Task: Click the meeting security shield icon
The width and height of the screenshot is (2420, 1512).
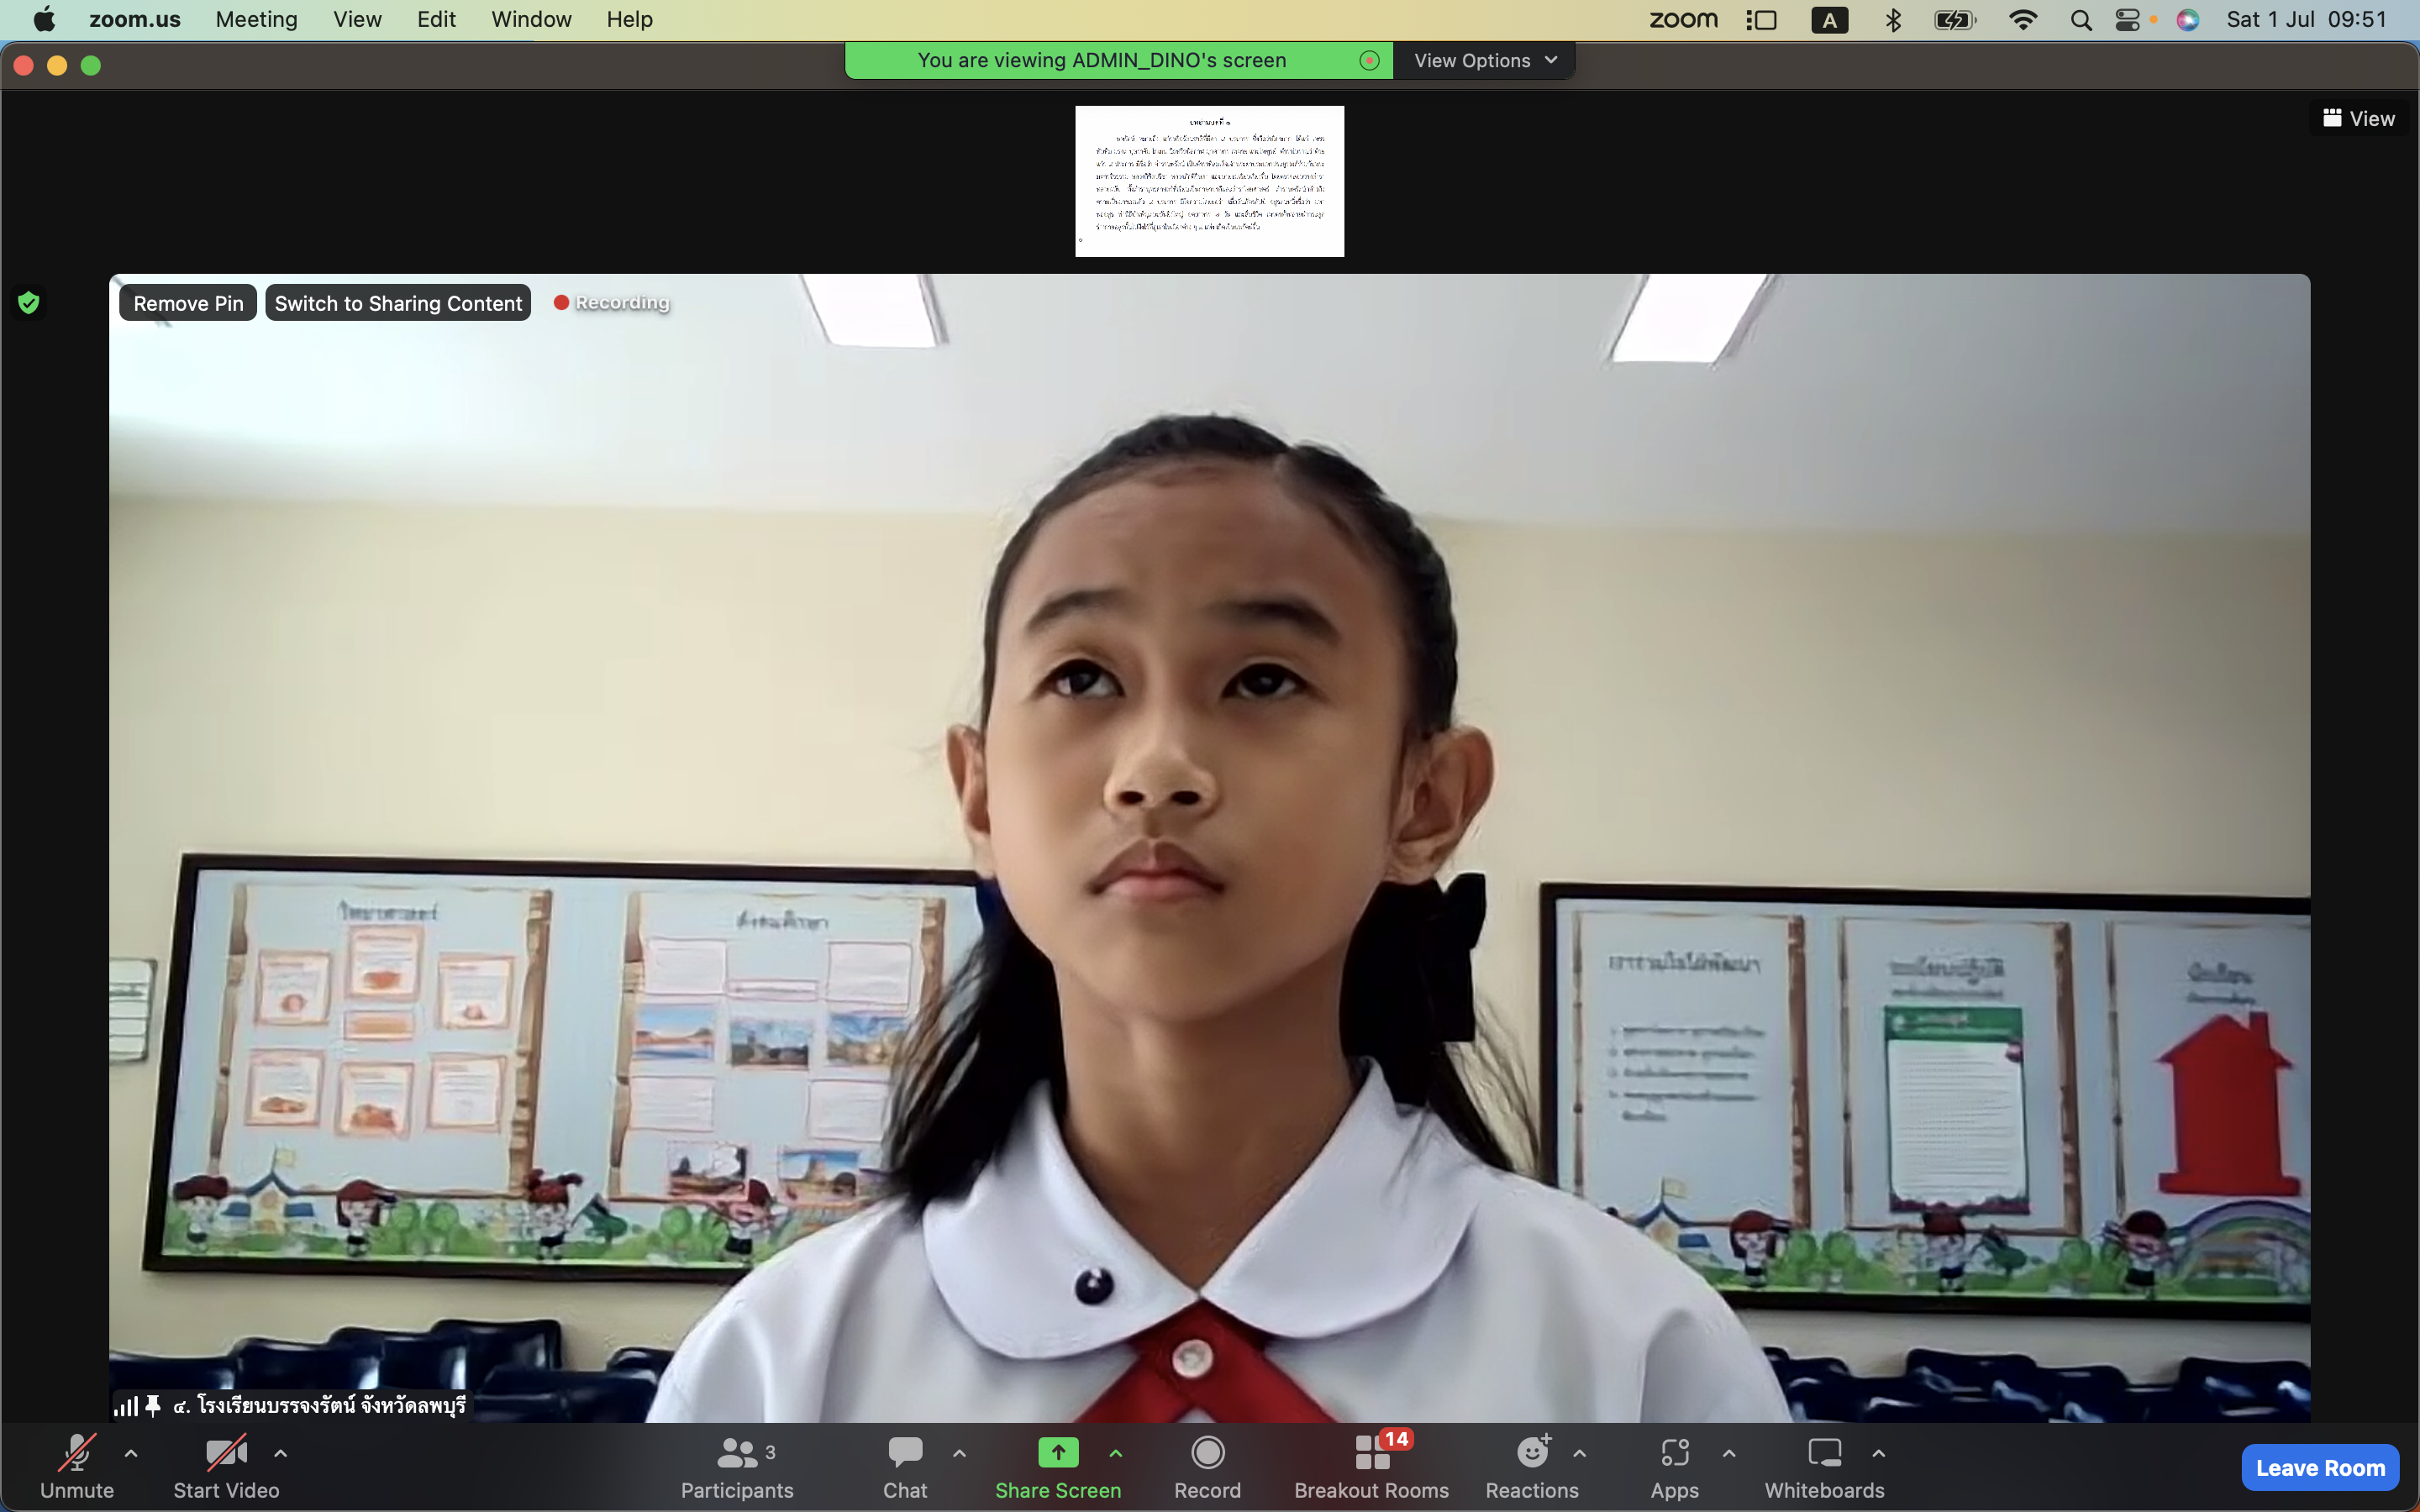Action: click(29, 302)
